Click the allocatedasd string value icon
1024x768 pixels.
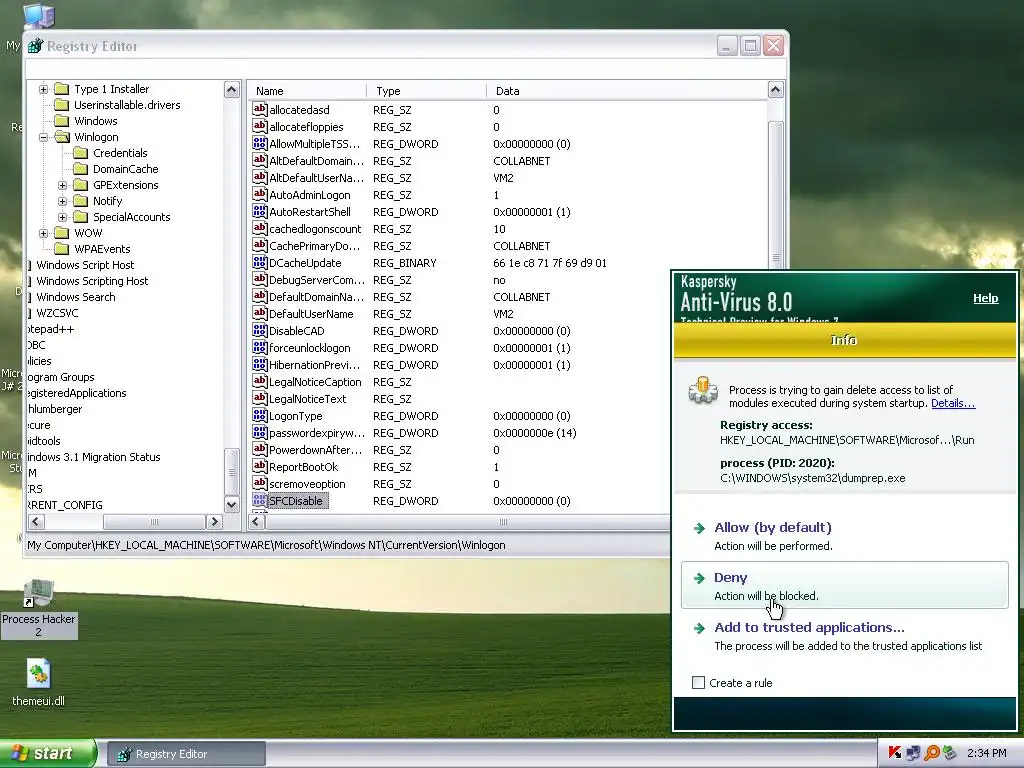coord(259,109)
